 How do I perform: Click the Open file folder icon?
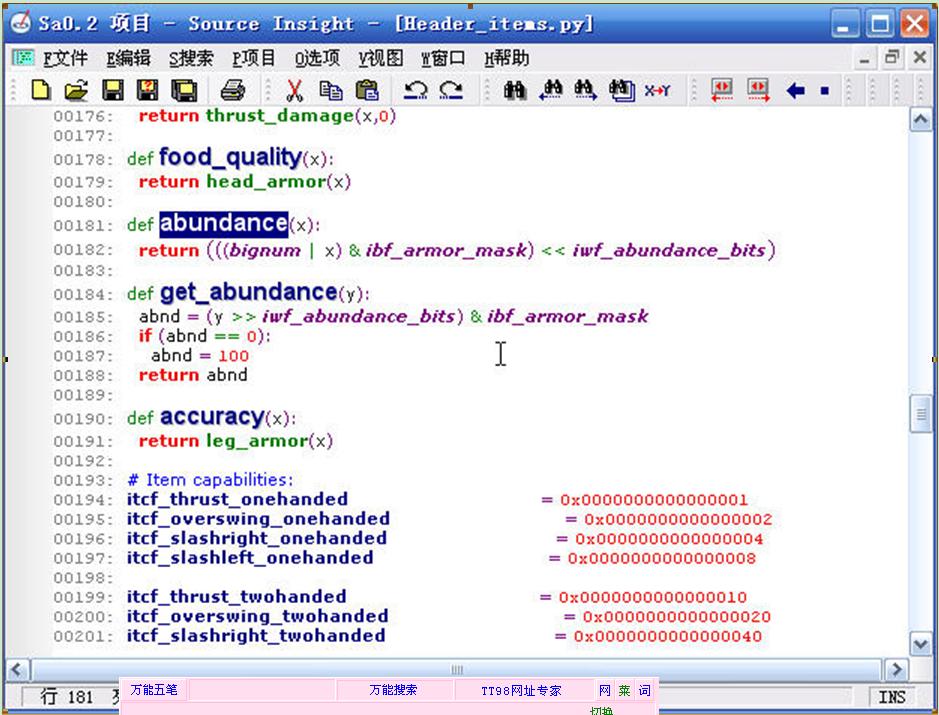pos(76,91)
